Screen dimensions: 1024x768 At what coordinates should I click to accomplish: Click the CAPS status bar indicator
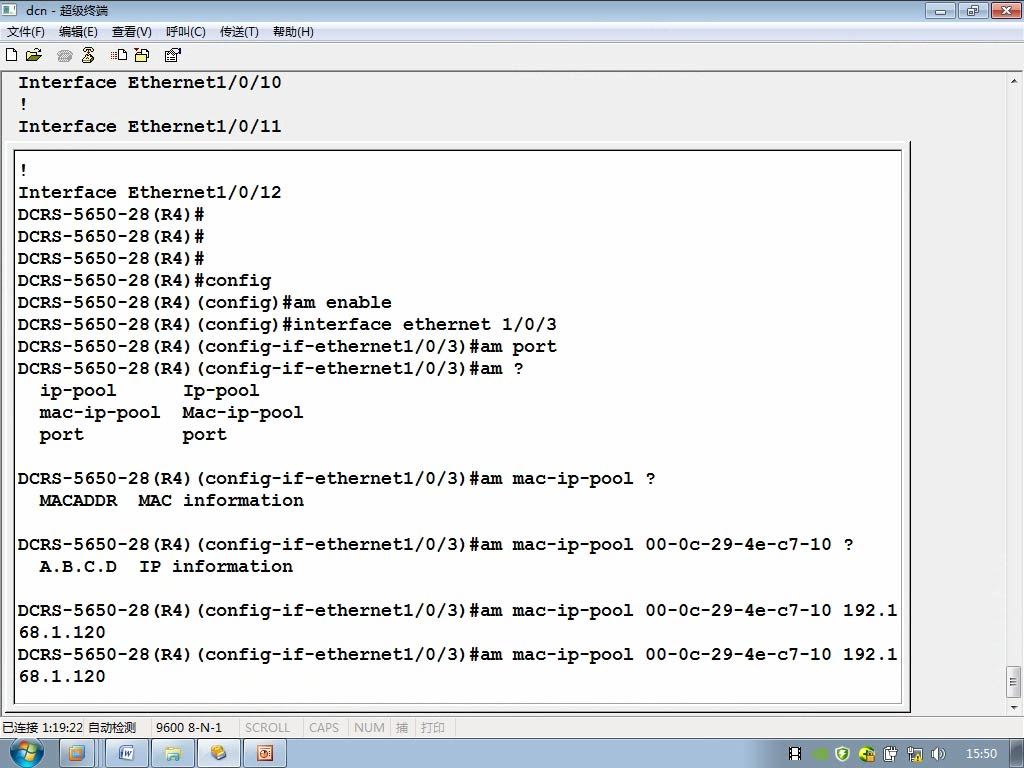point(324,728)
